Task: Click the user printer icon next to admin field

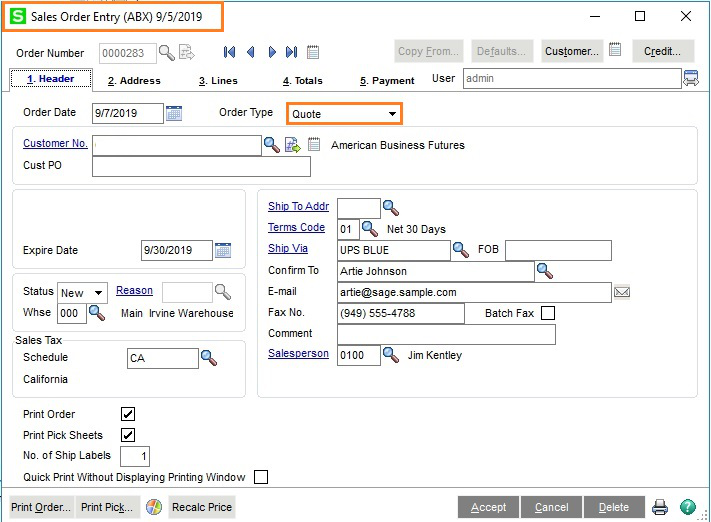Action: pyautogui.click(x=691, y=78)
